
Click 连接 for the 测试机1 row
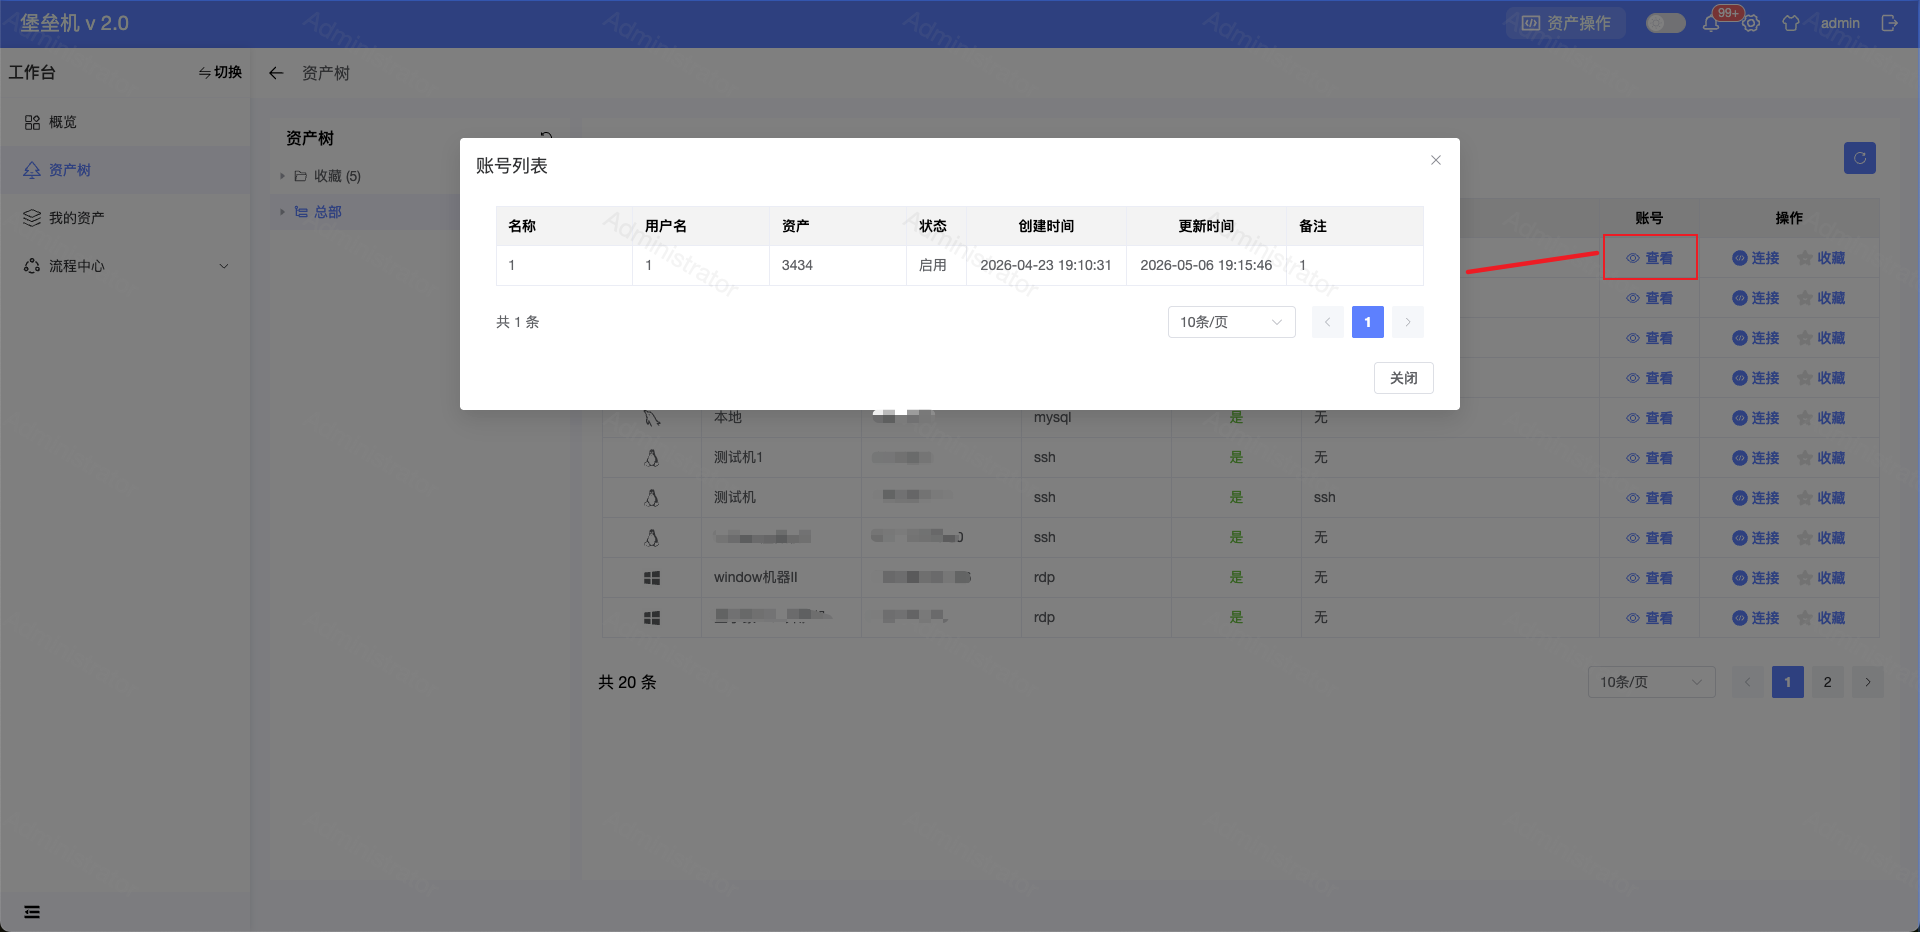click(1756, 458)
